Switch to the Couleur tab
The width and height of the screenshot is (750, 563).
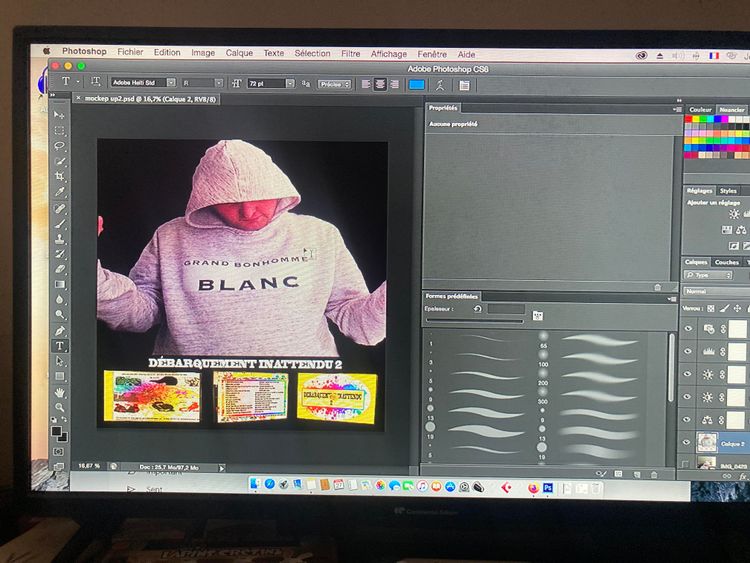700,110
